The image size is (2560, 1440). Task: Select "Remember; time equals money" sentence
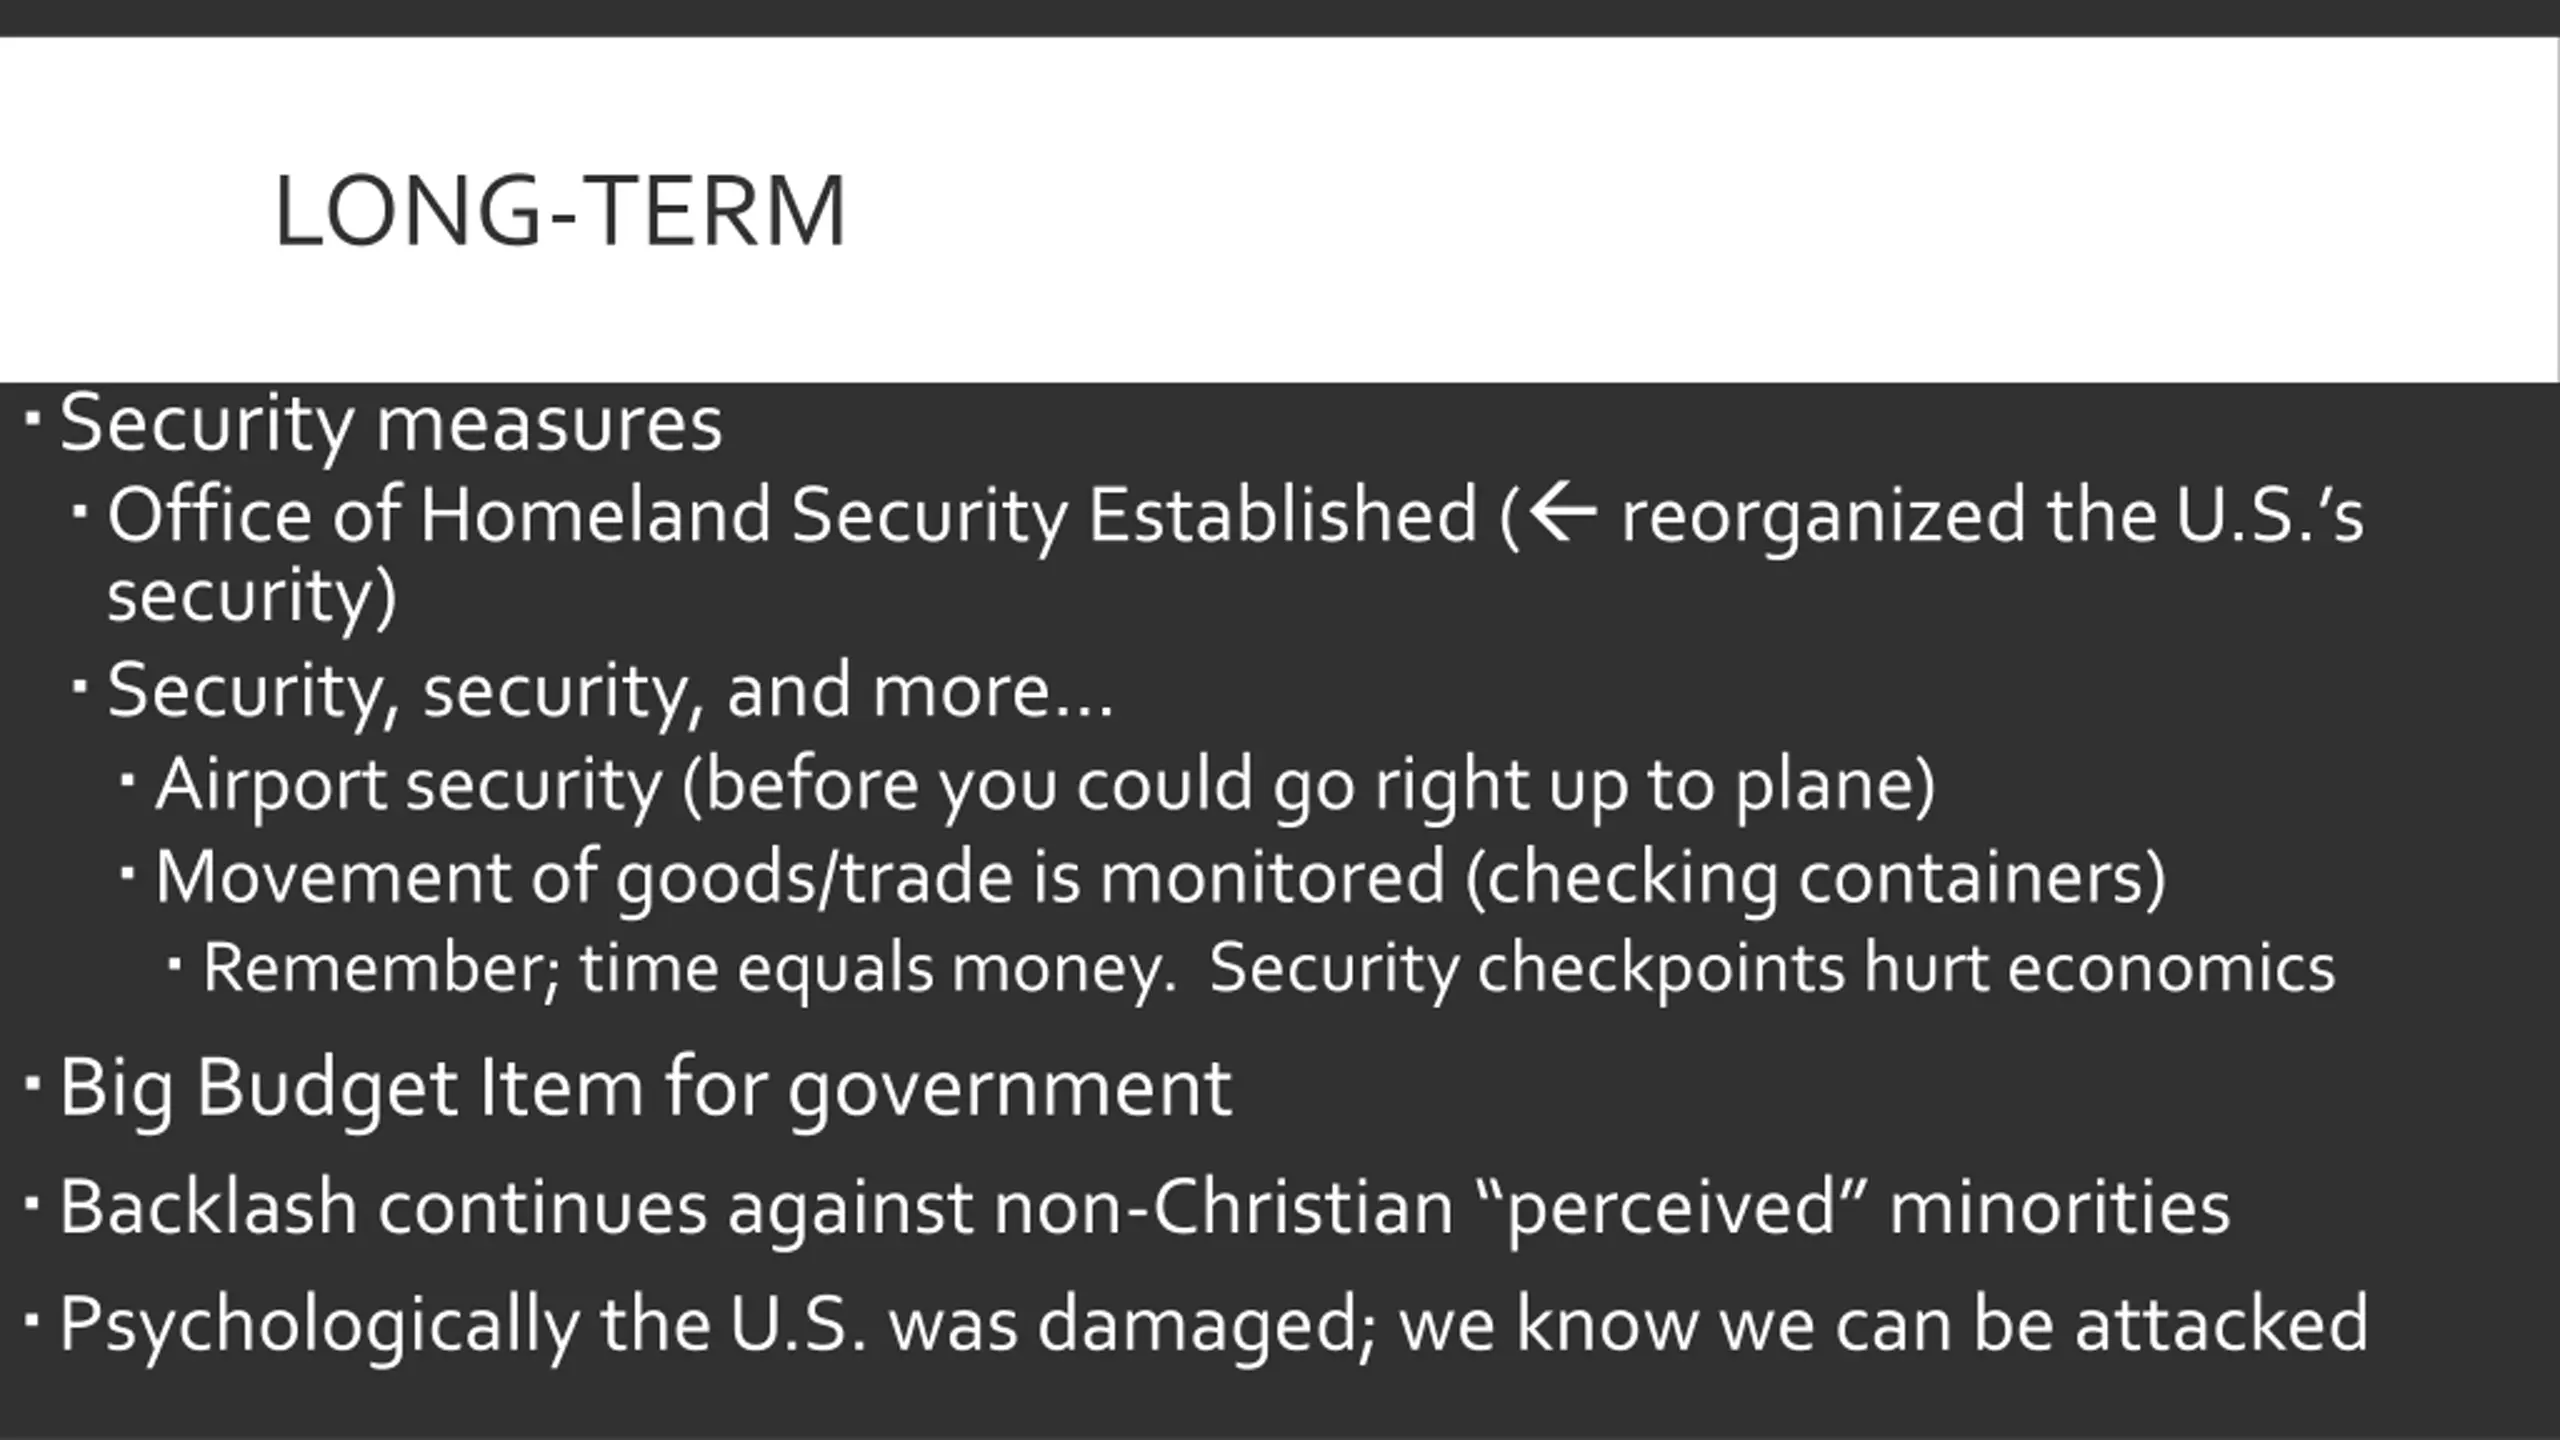690,970
